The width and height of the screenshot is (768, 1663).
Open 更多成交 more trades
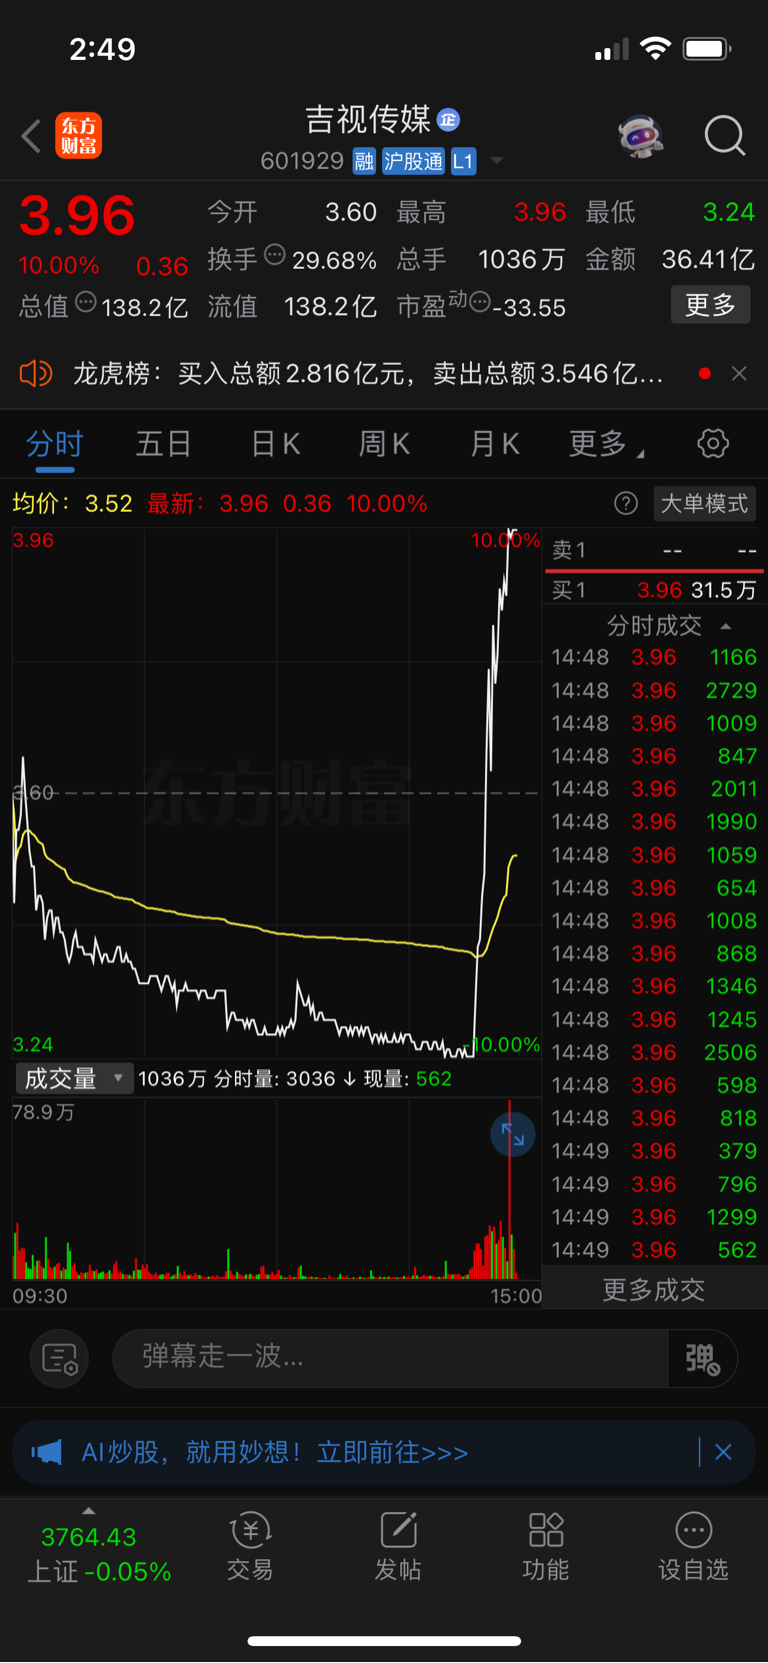click(653, 1290)
